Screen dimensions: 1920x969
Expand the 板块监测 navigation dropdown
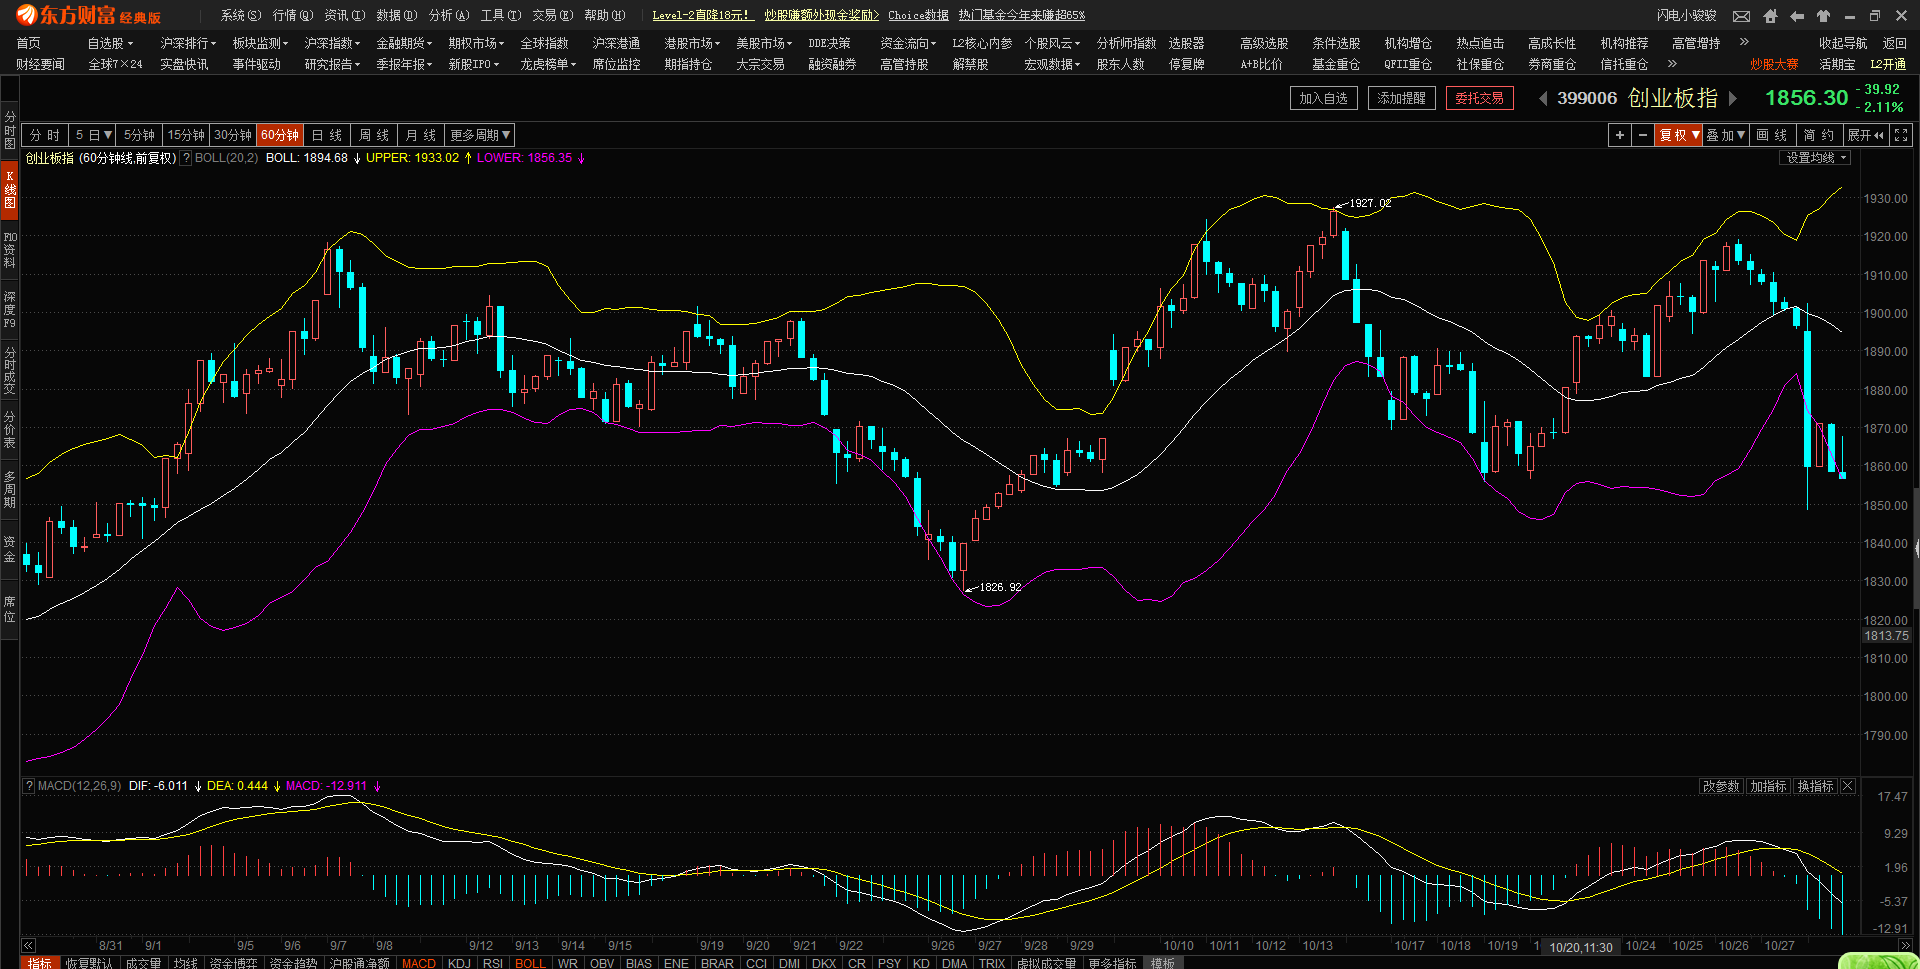tap(260, 43)
